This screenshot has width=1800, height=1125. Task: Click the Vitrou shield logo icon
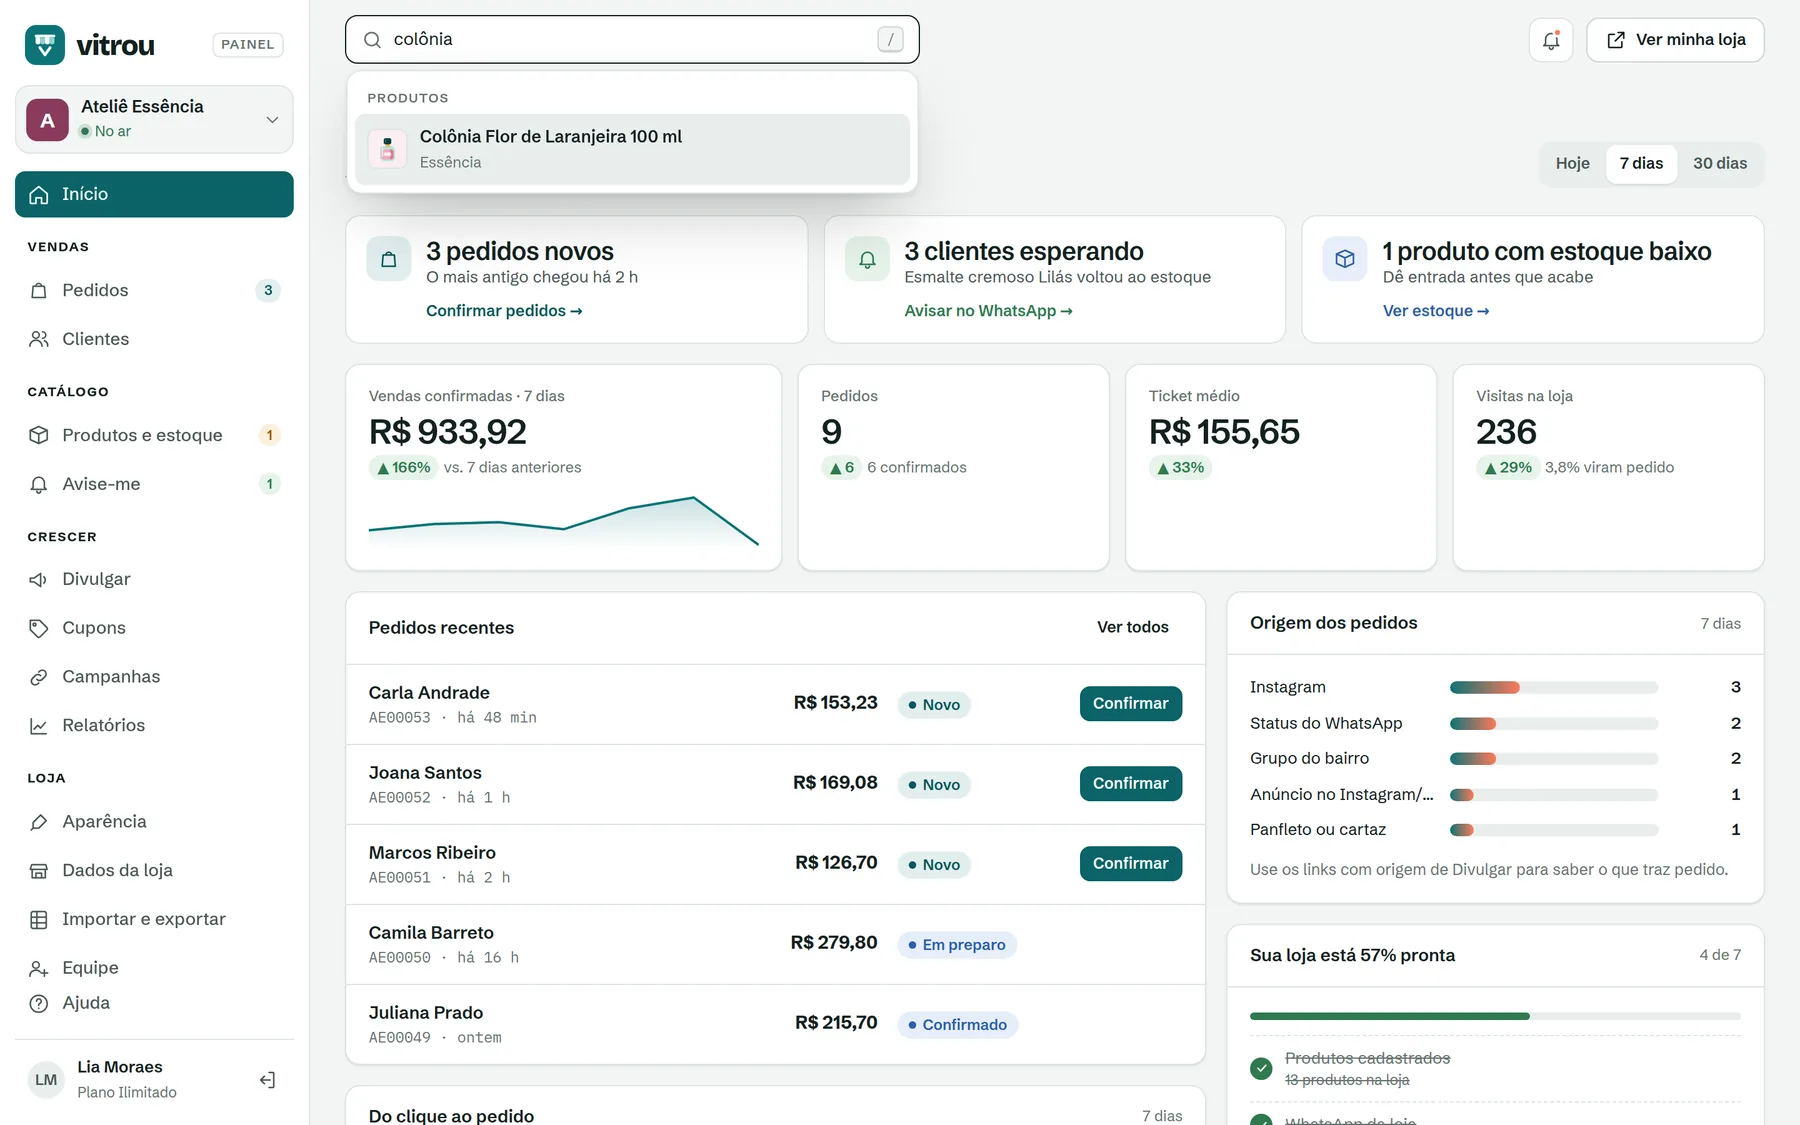(45, 45)
